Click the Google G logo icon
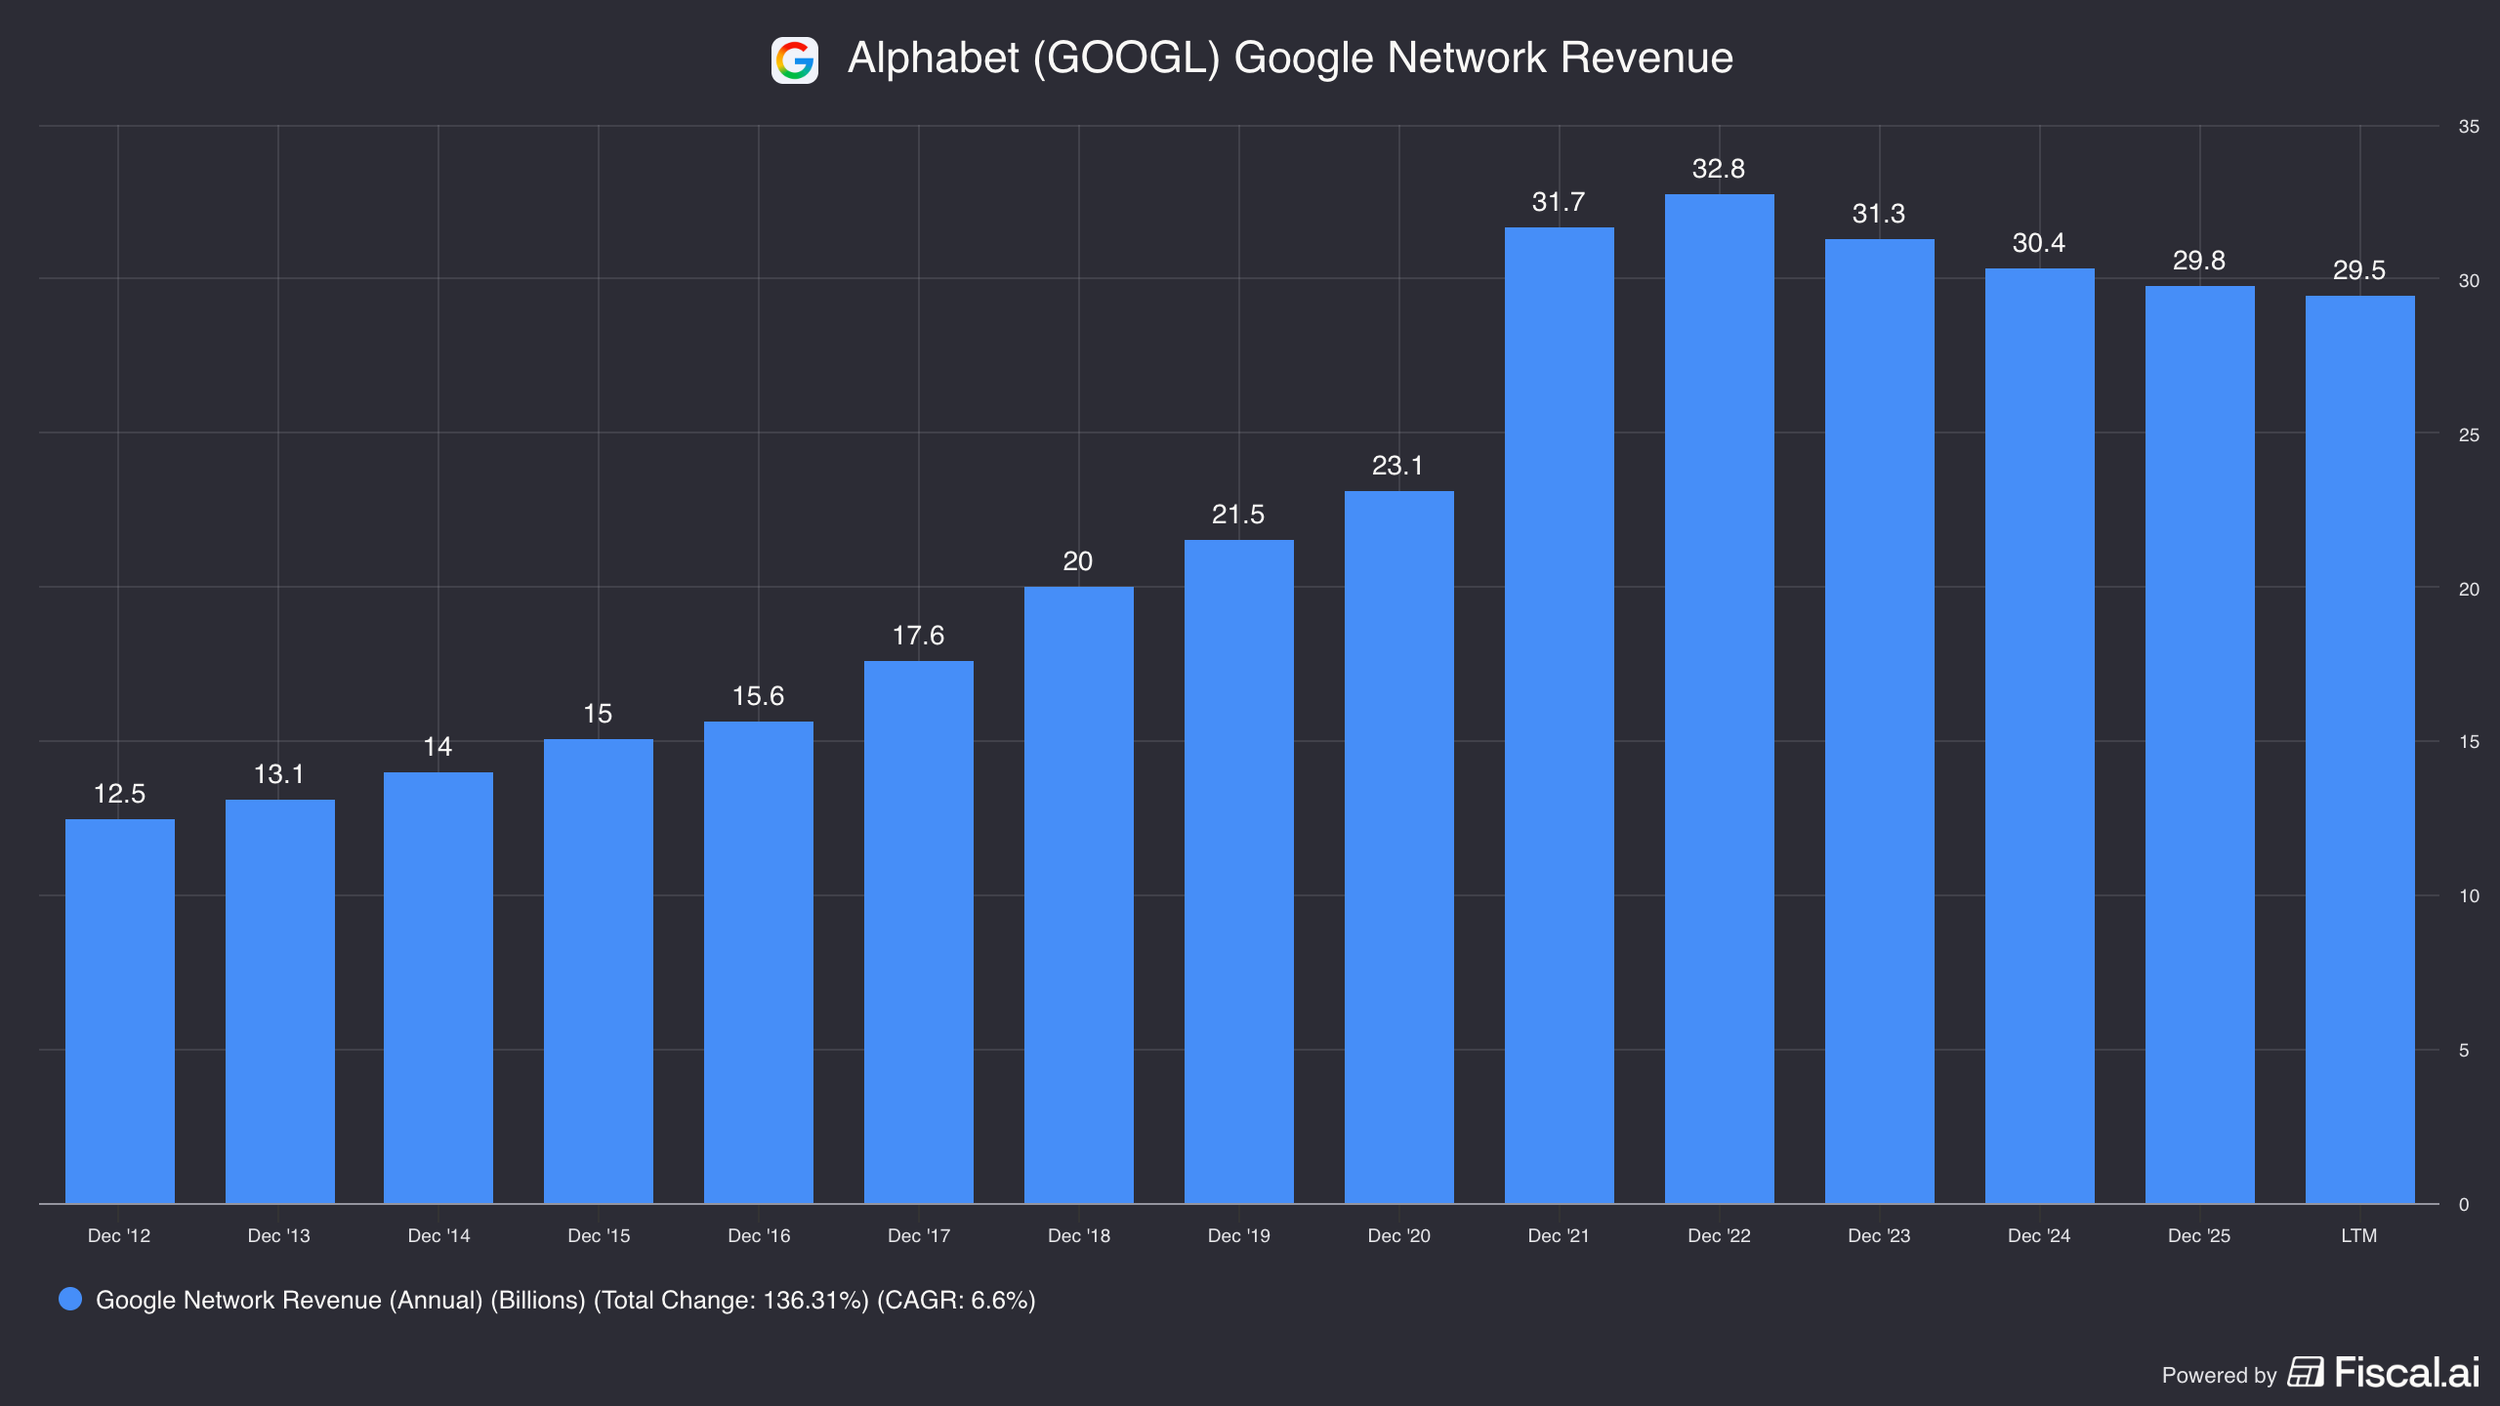 pyautogui.click(x=794, y=60)
